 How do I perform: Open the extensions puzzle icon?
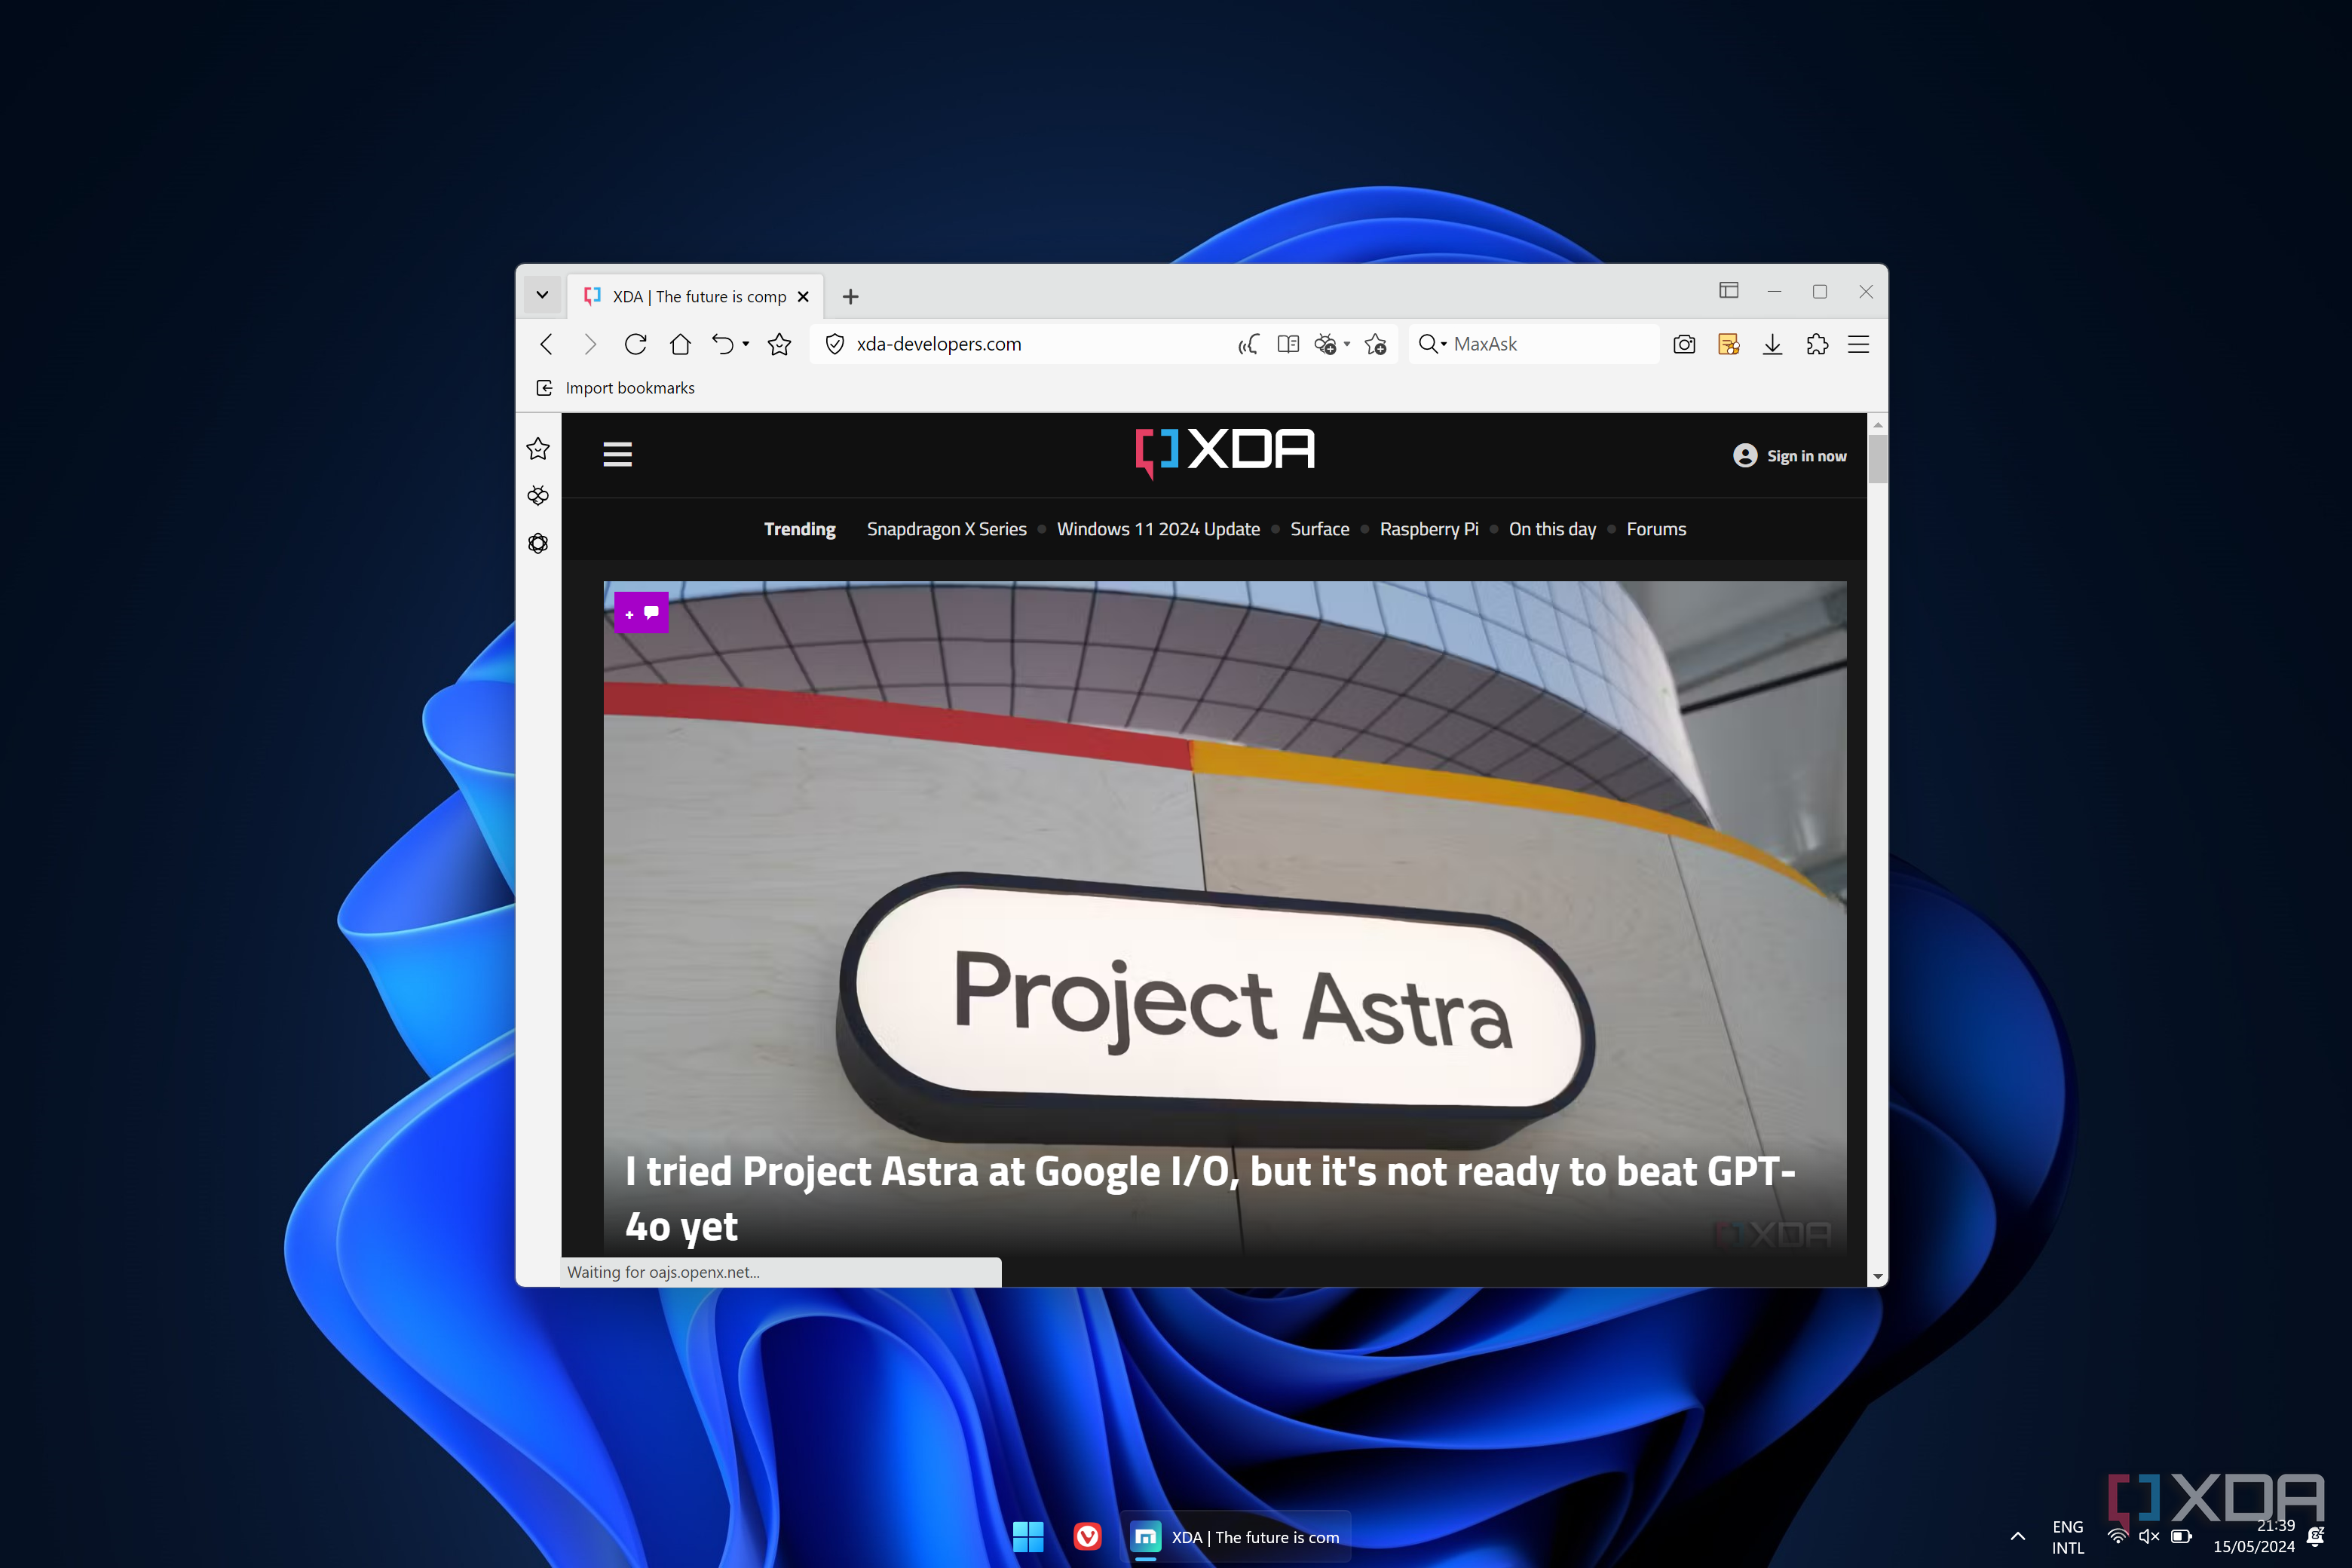1817,344
